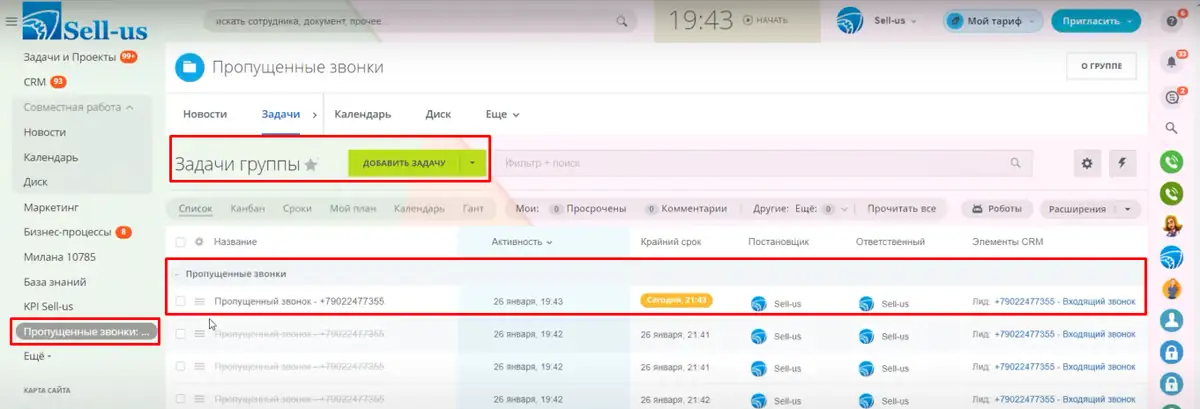Open the Другие: Ещё counter dropdown
Viewport: 1200px width, 409px height.
pyautogui.click(x=843, y=209)
